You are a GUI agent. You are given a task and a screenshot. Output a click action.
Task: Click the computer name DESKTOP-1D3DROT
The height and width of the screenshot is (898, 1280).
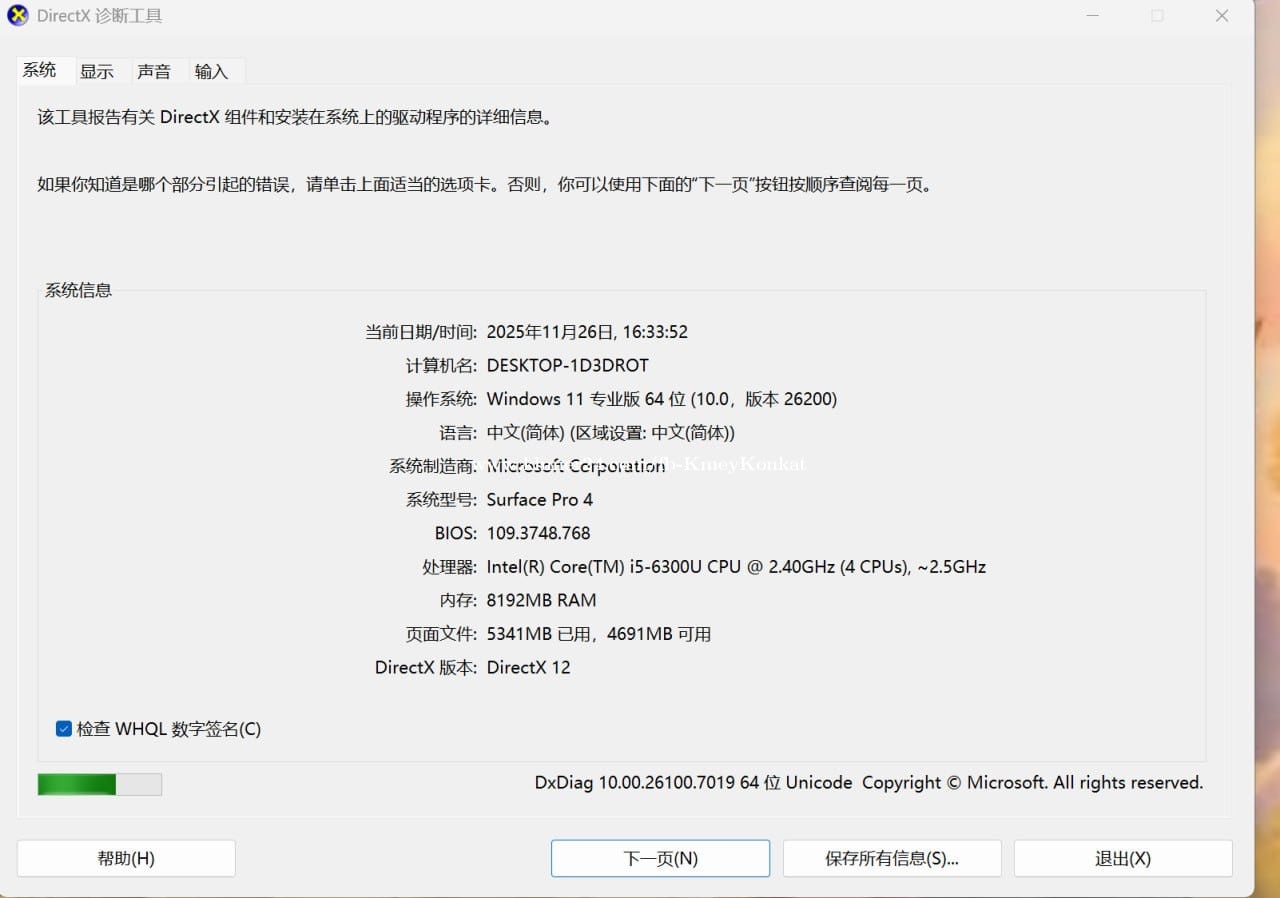pos(567,365)
